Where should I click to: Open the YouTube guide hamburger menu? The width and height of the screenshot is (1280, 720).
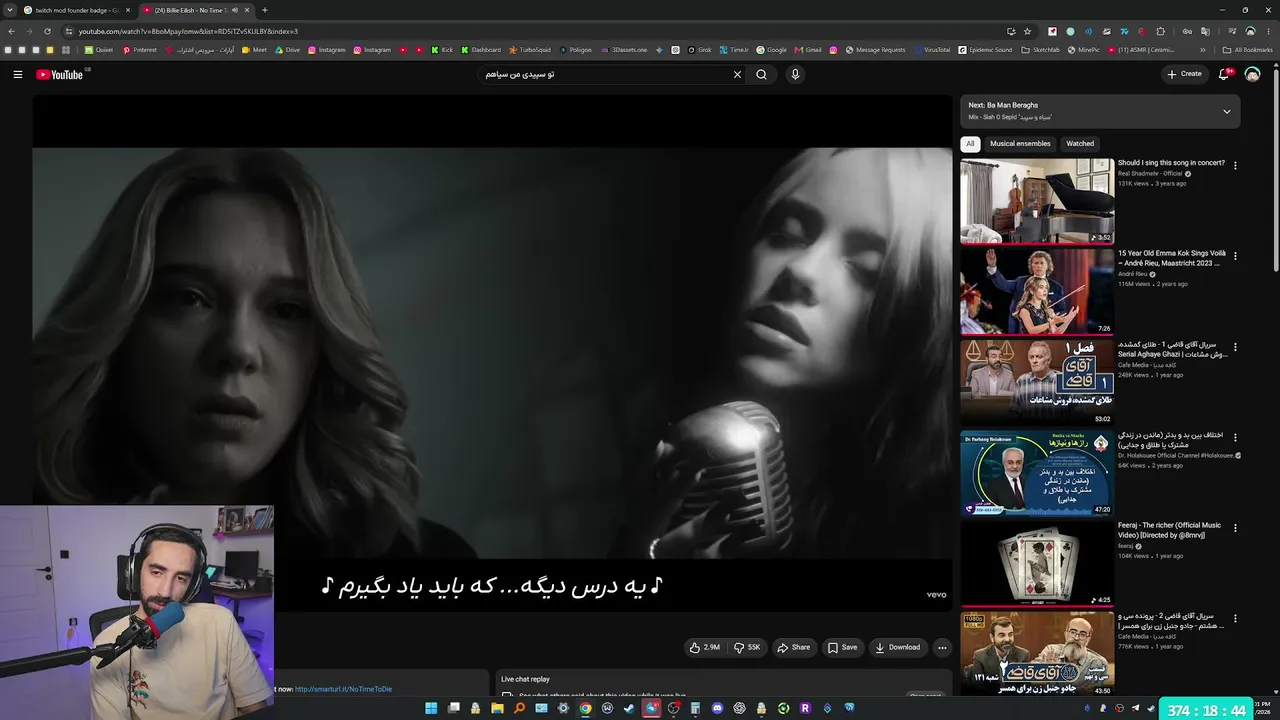17,74
